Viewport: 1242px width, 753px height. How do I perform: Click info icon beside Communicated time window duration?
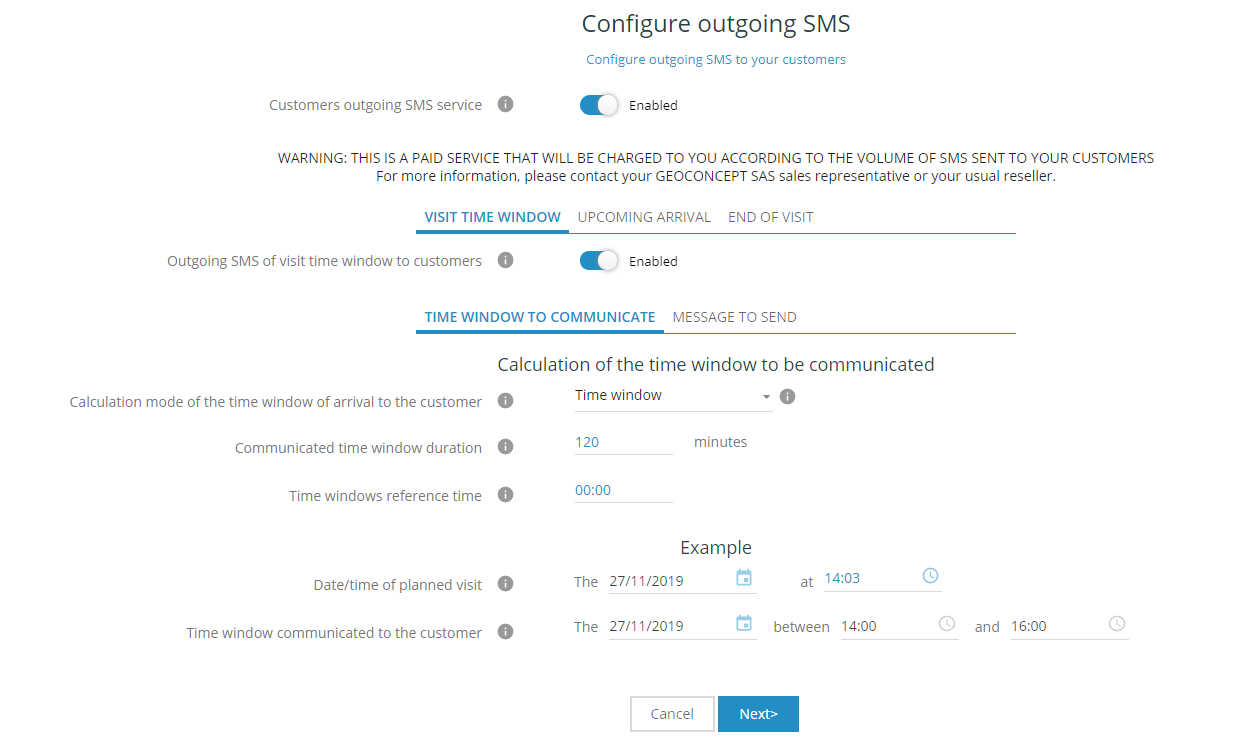point(506,447)
